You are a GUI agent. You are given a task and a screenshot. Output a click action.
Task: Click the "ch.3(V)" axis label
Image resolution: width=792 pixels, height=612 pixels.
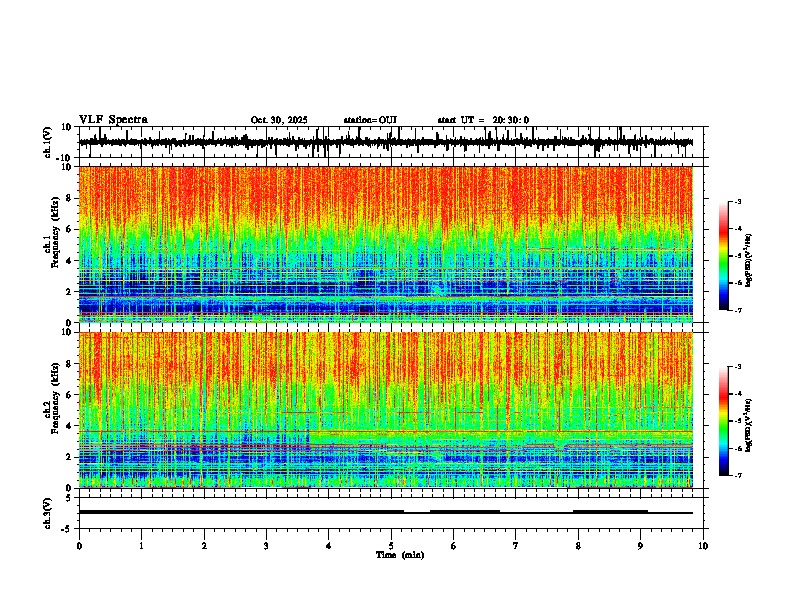coord(47,513)
